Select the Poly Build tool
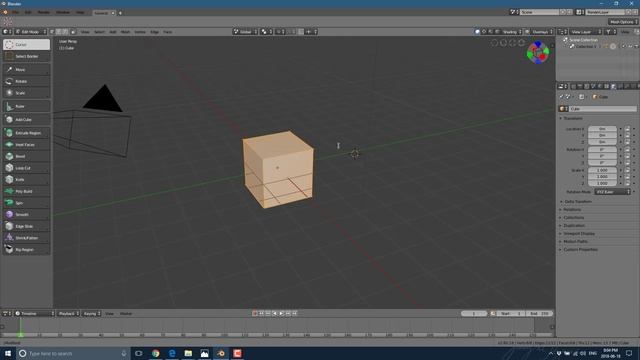640x360 pixels. point(27,191)
